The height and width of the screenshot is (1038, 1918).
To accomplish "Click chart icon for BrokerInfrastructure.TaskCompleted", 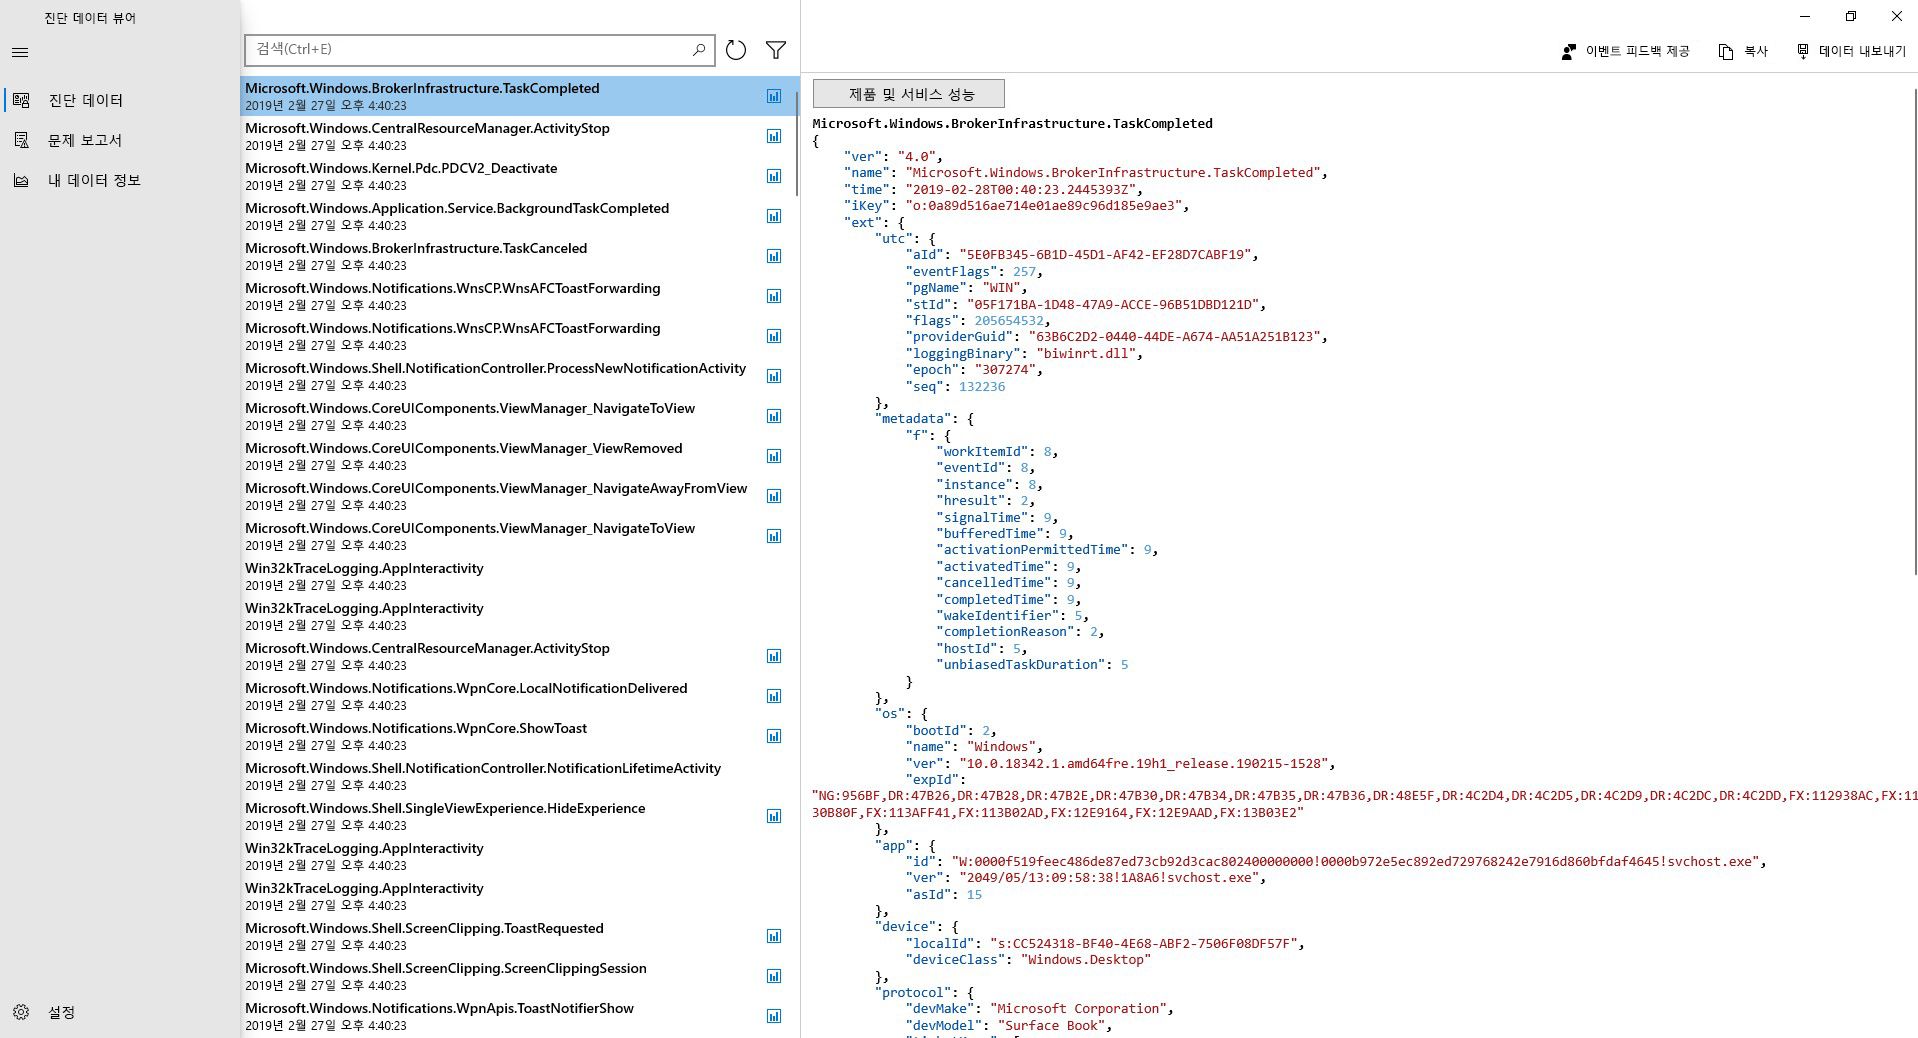I will pos(774,96).
